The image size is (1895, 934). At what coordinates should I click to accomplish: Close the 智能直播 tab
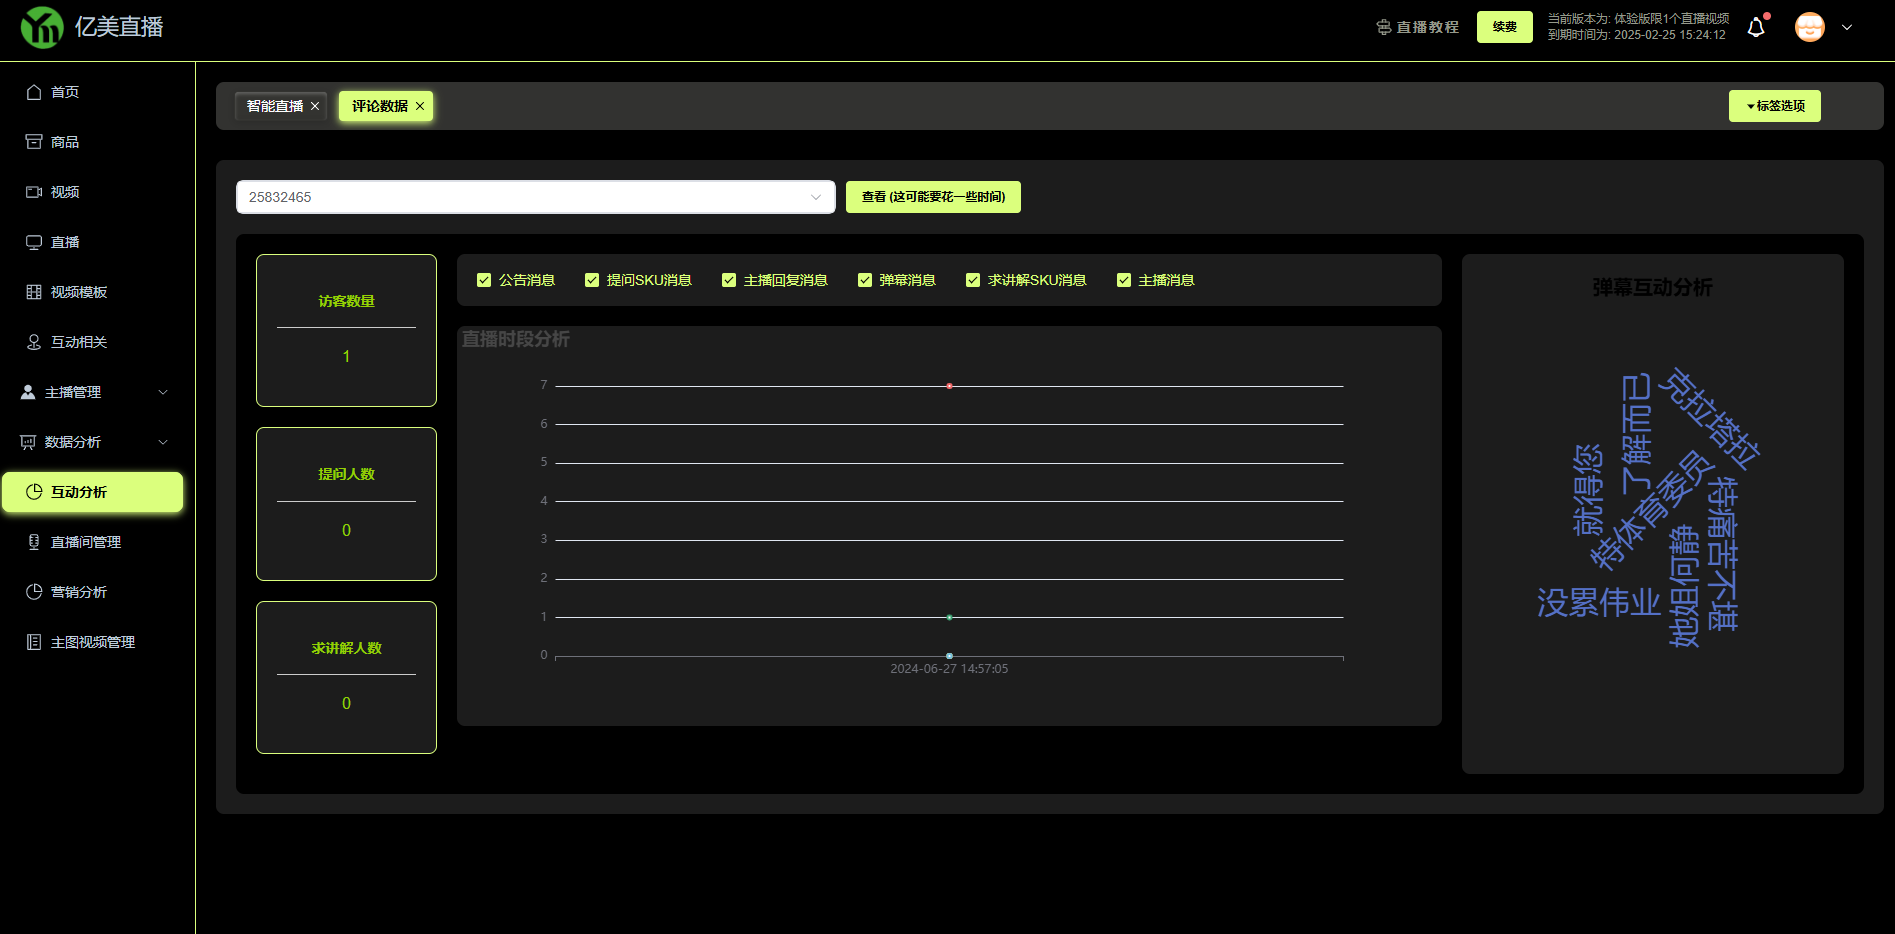315,106
